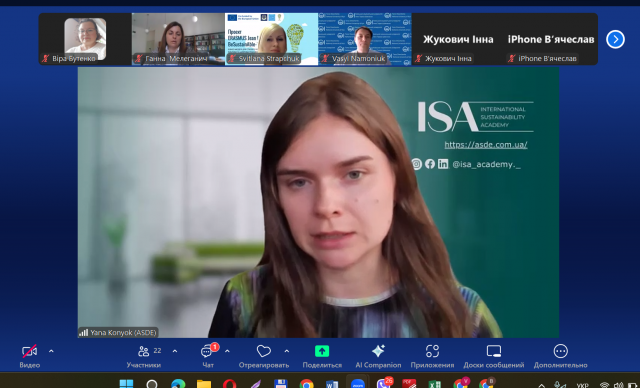
Task: Open Microsoft Excel from the taskbar
Action: (x=435, y=384)
